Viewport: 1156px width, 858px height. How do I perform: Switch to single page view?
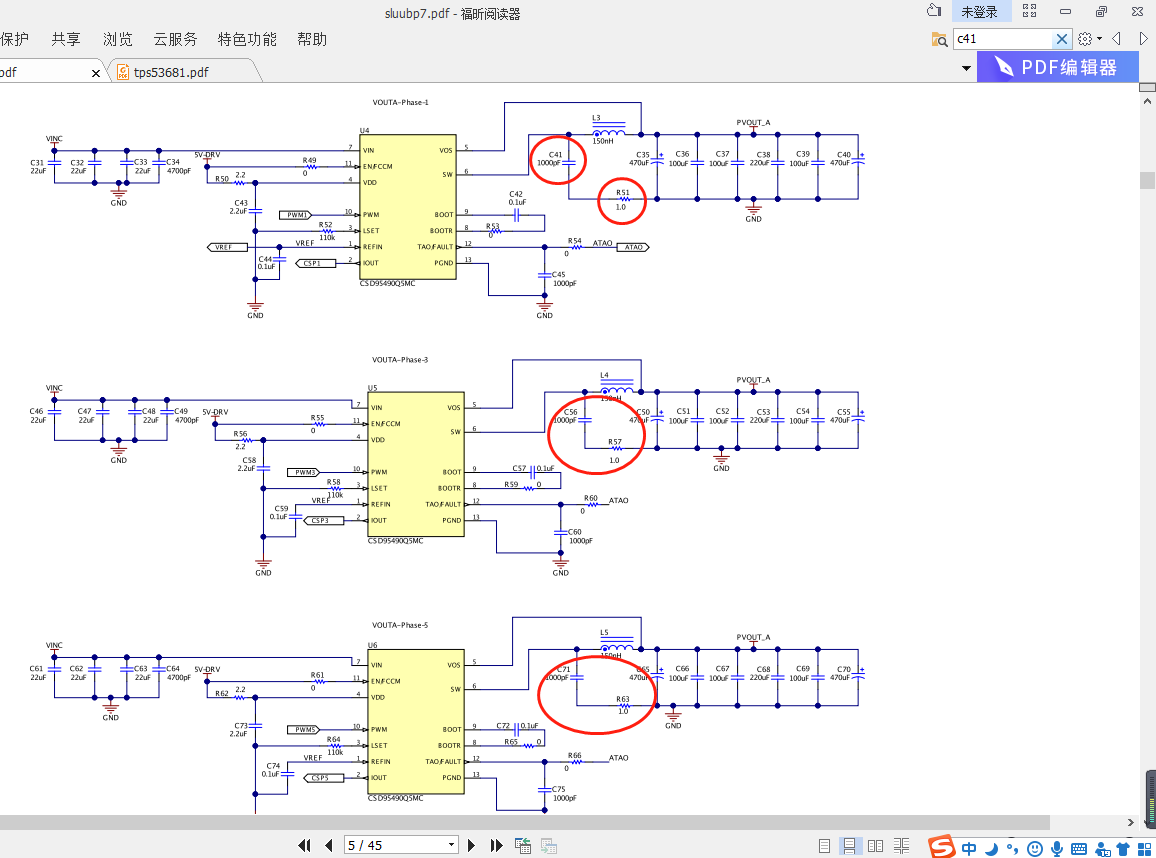click(x=824, y=846)
